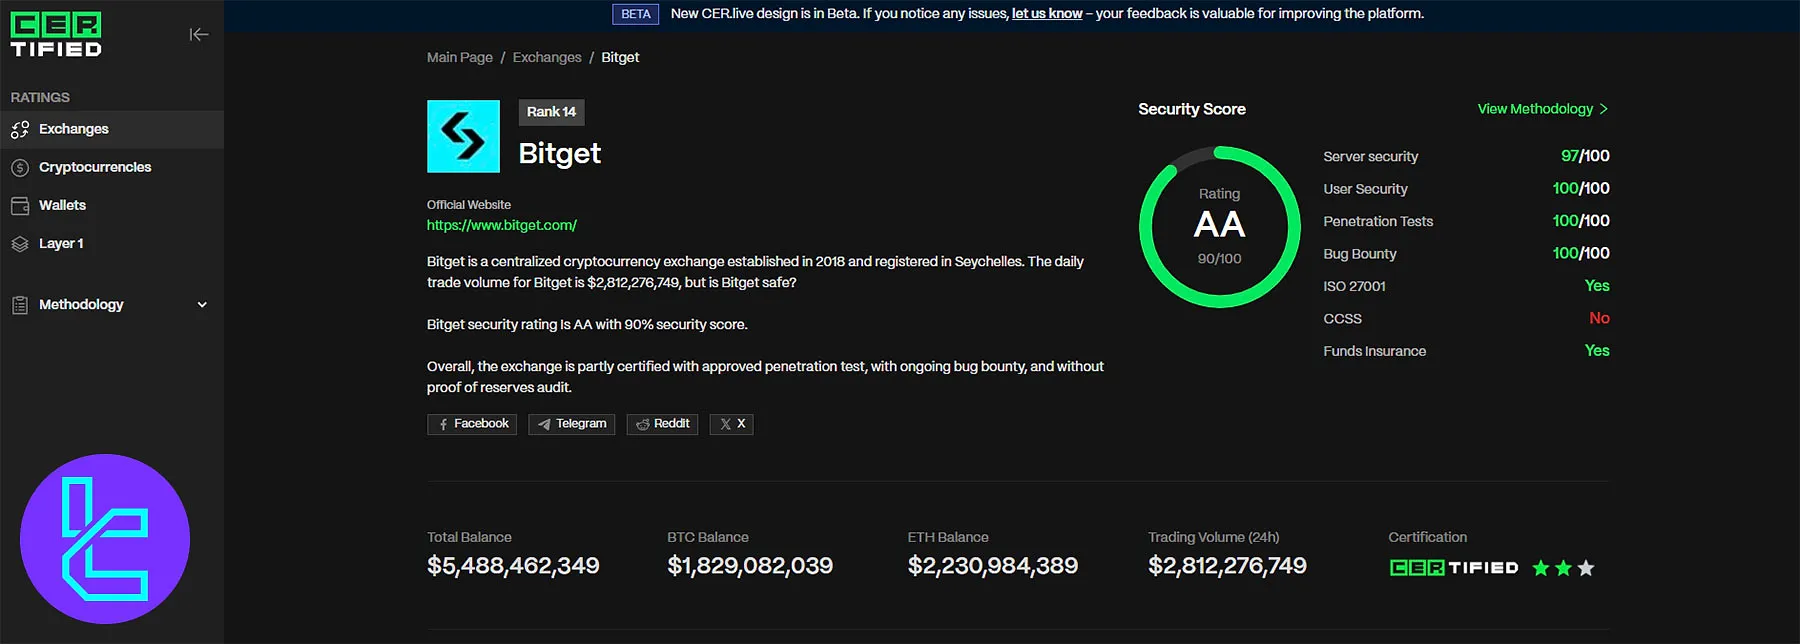Click the CCSS row
This screenshot has height=644, width=1800.
coord(1466,319)
